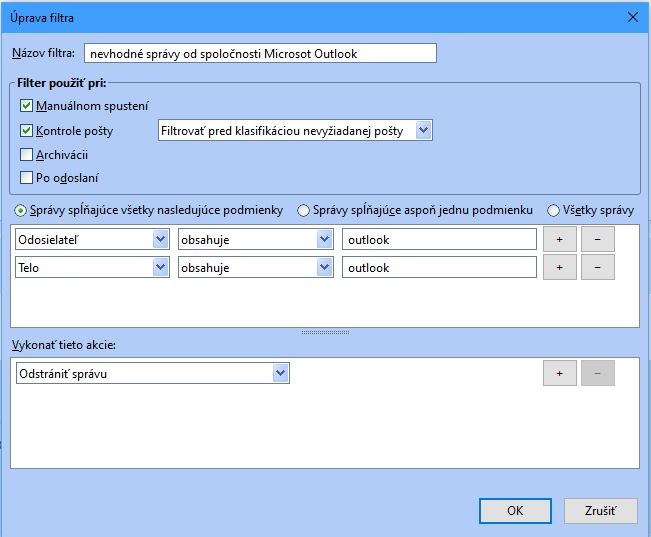Expand the Odstrániť správu action dropdown
The image size is (651, 537).
(152, 373)
